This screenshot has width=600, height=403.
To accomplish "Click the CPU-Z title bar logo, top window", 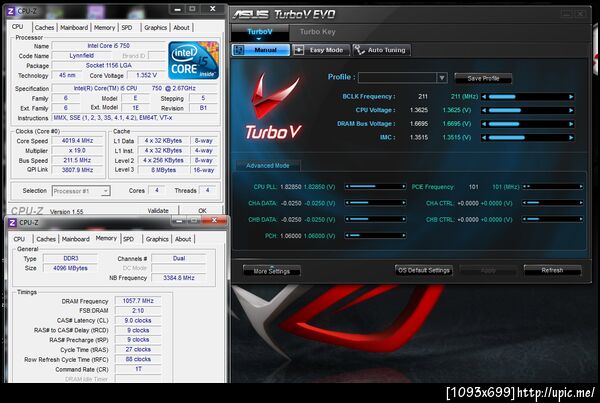I will click(11, 11).
